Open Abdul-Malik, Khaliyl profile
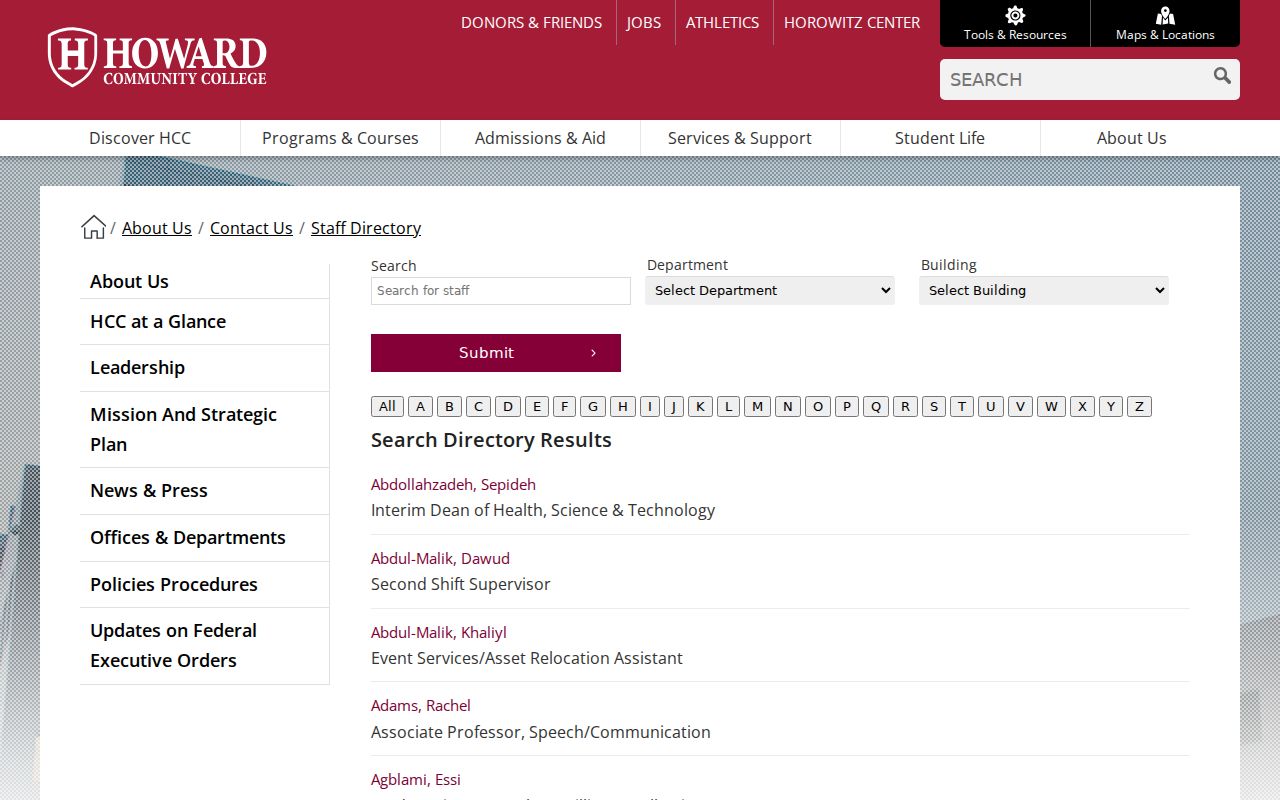The width and height of the screenshot is (1280, 800). coord(439,632)
